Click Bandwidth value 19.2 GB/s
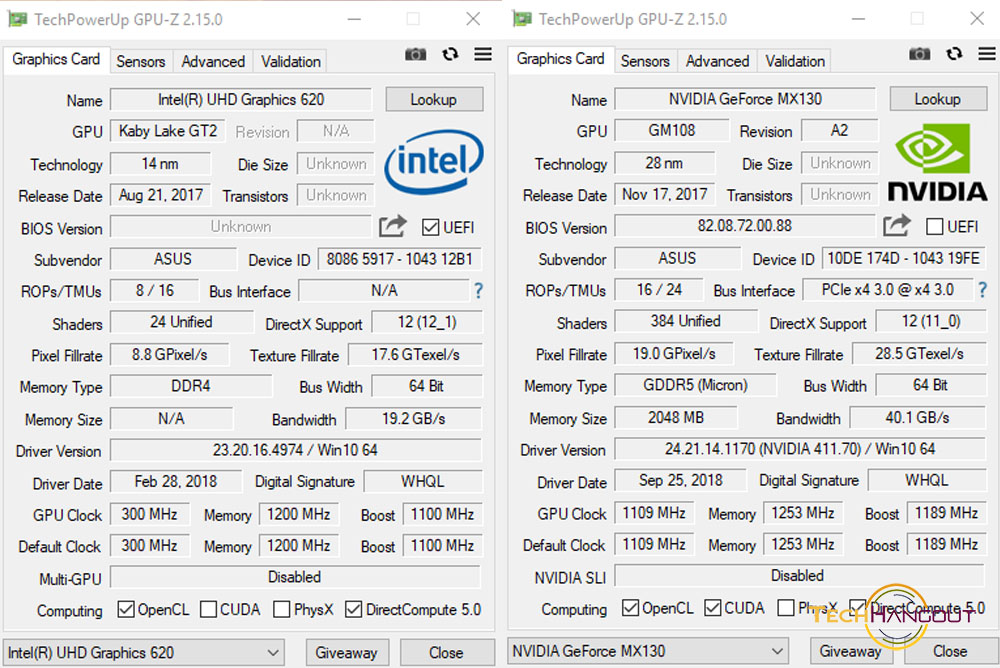This screenshot has height=668, width=1000. (414, 419)
